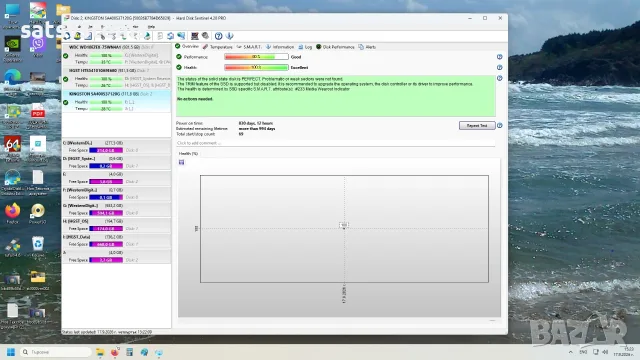This screenshot has width=640, height=360.
Task: Open the PDF desktop icon
Action: pos(38,116)
